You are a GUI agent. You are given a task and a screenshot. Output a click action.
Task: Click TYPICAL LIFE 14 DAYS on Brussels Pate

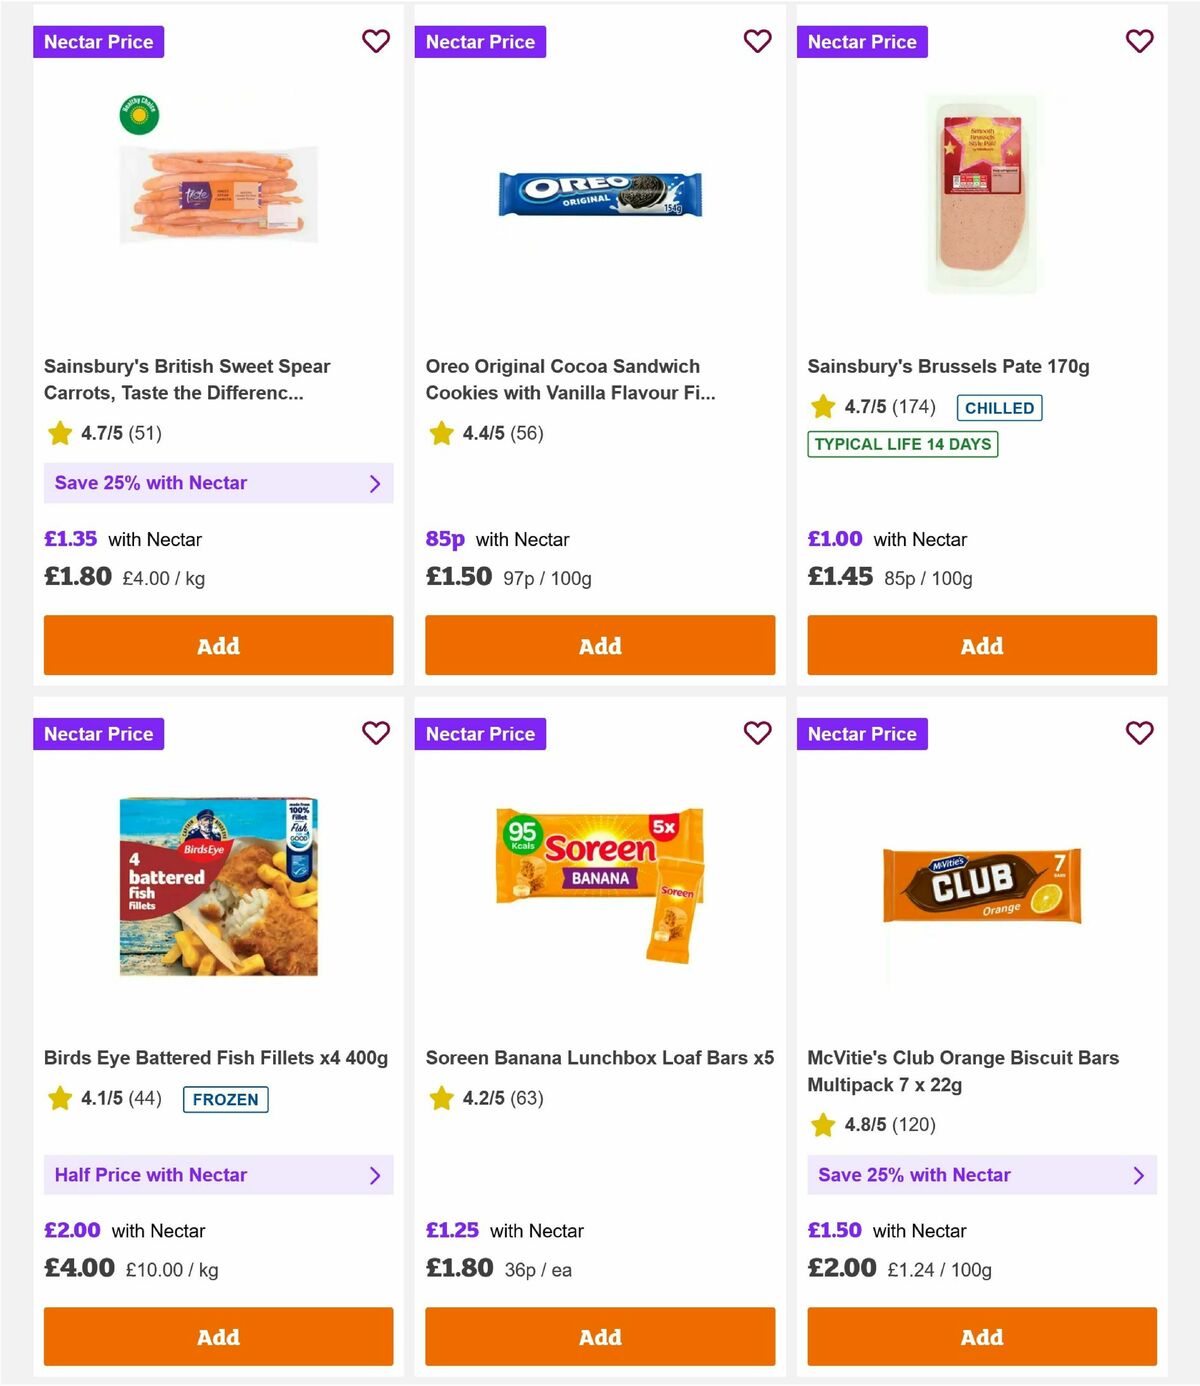tap(902, 444)
